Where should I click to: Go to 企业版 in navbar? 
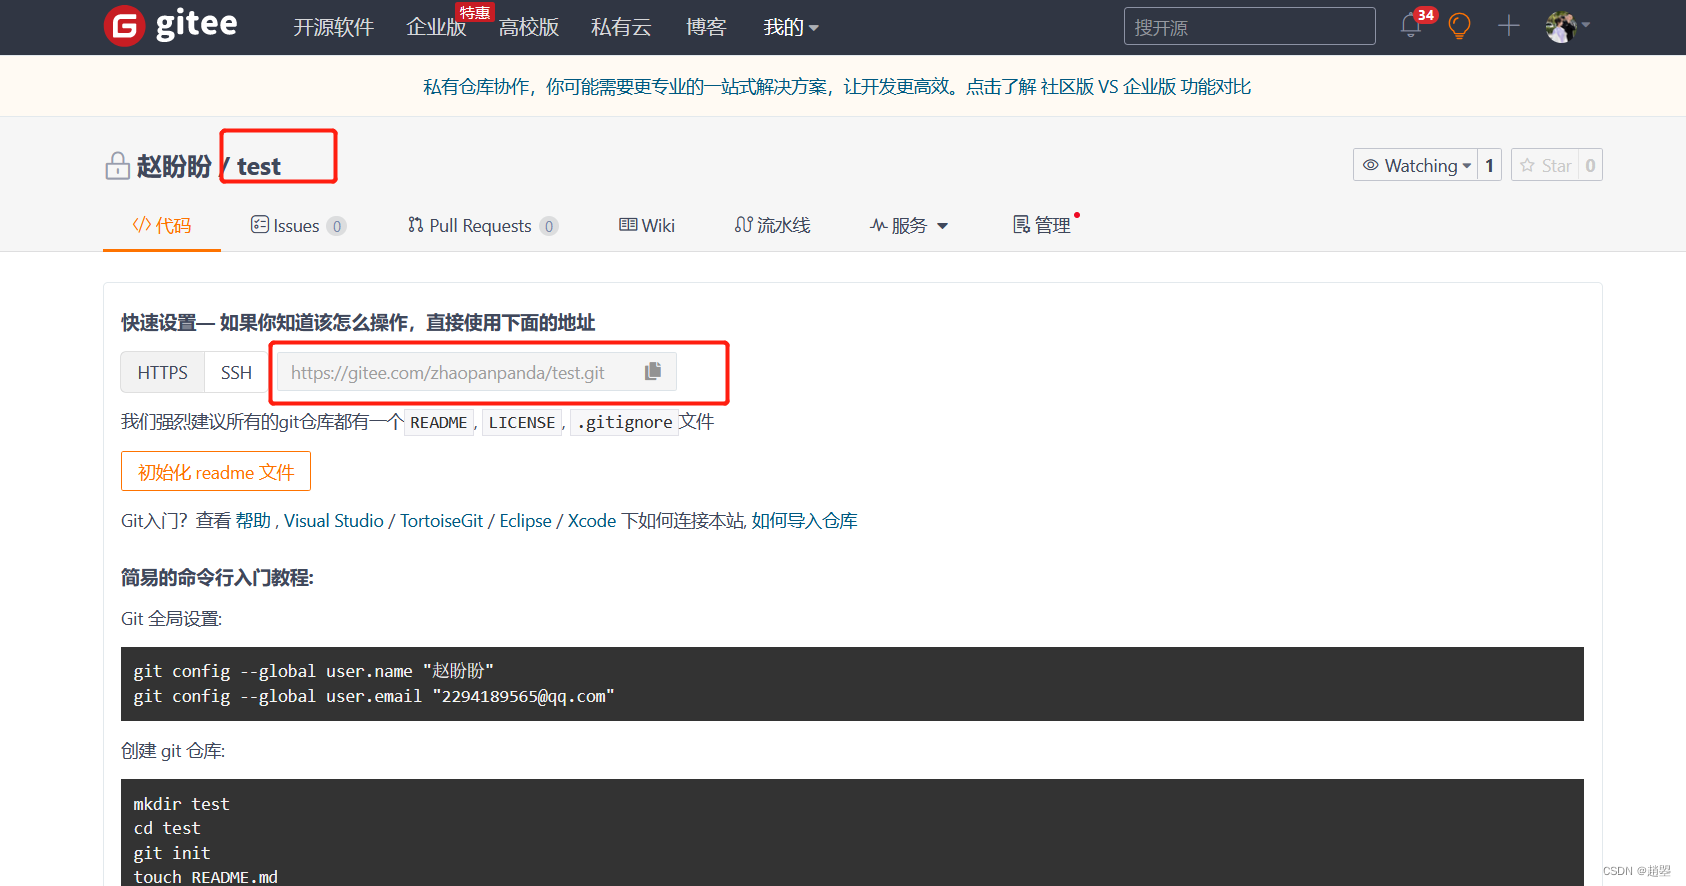[x=436, y=27]
